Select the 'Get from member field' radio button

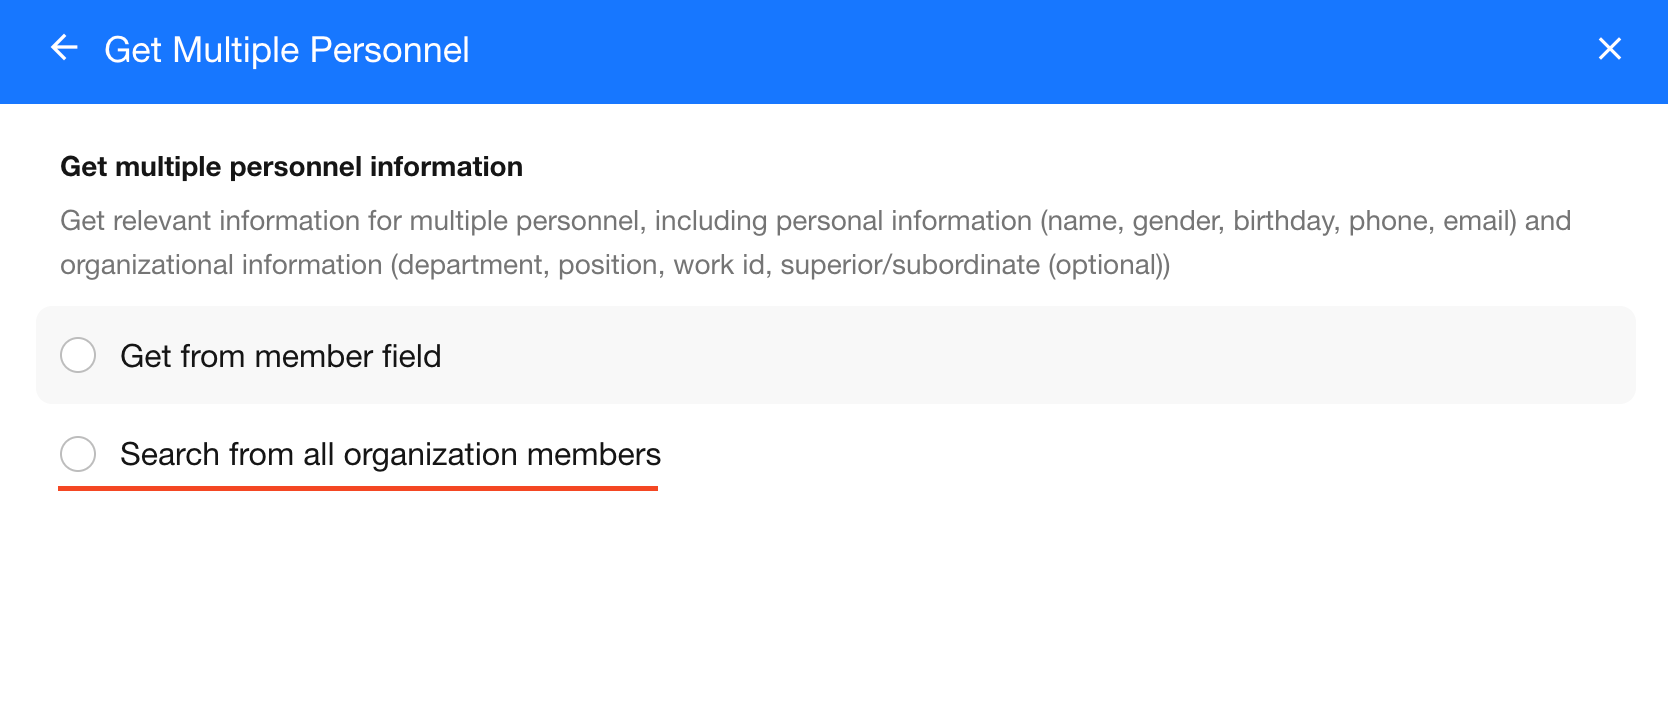78,355
